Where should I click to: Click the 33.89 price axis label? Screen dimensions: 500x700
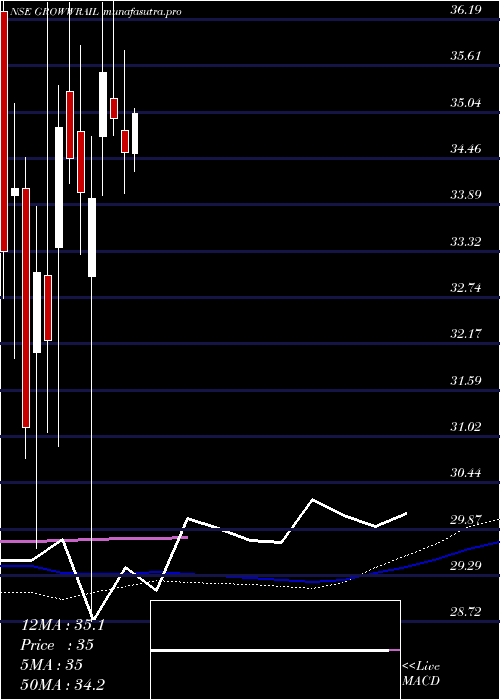pos(466,195)
